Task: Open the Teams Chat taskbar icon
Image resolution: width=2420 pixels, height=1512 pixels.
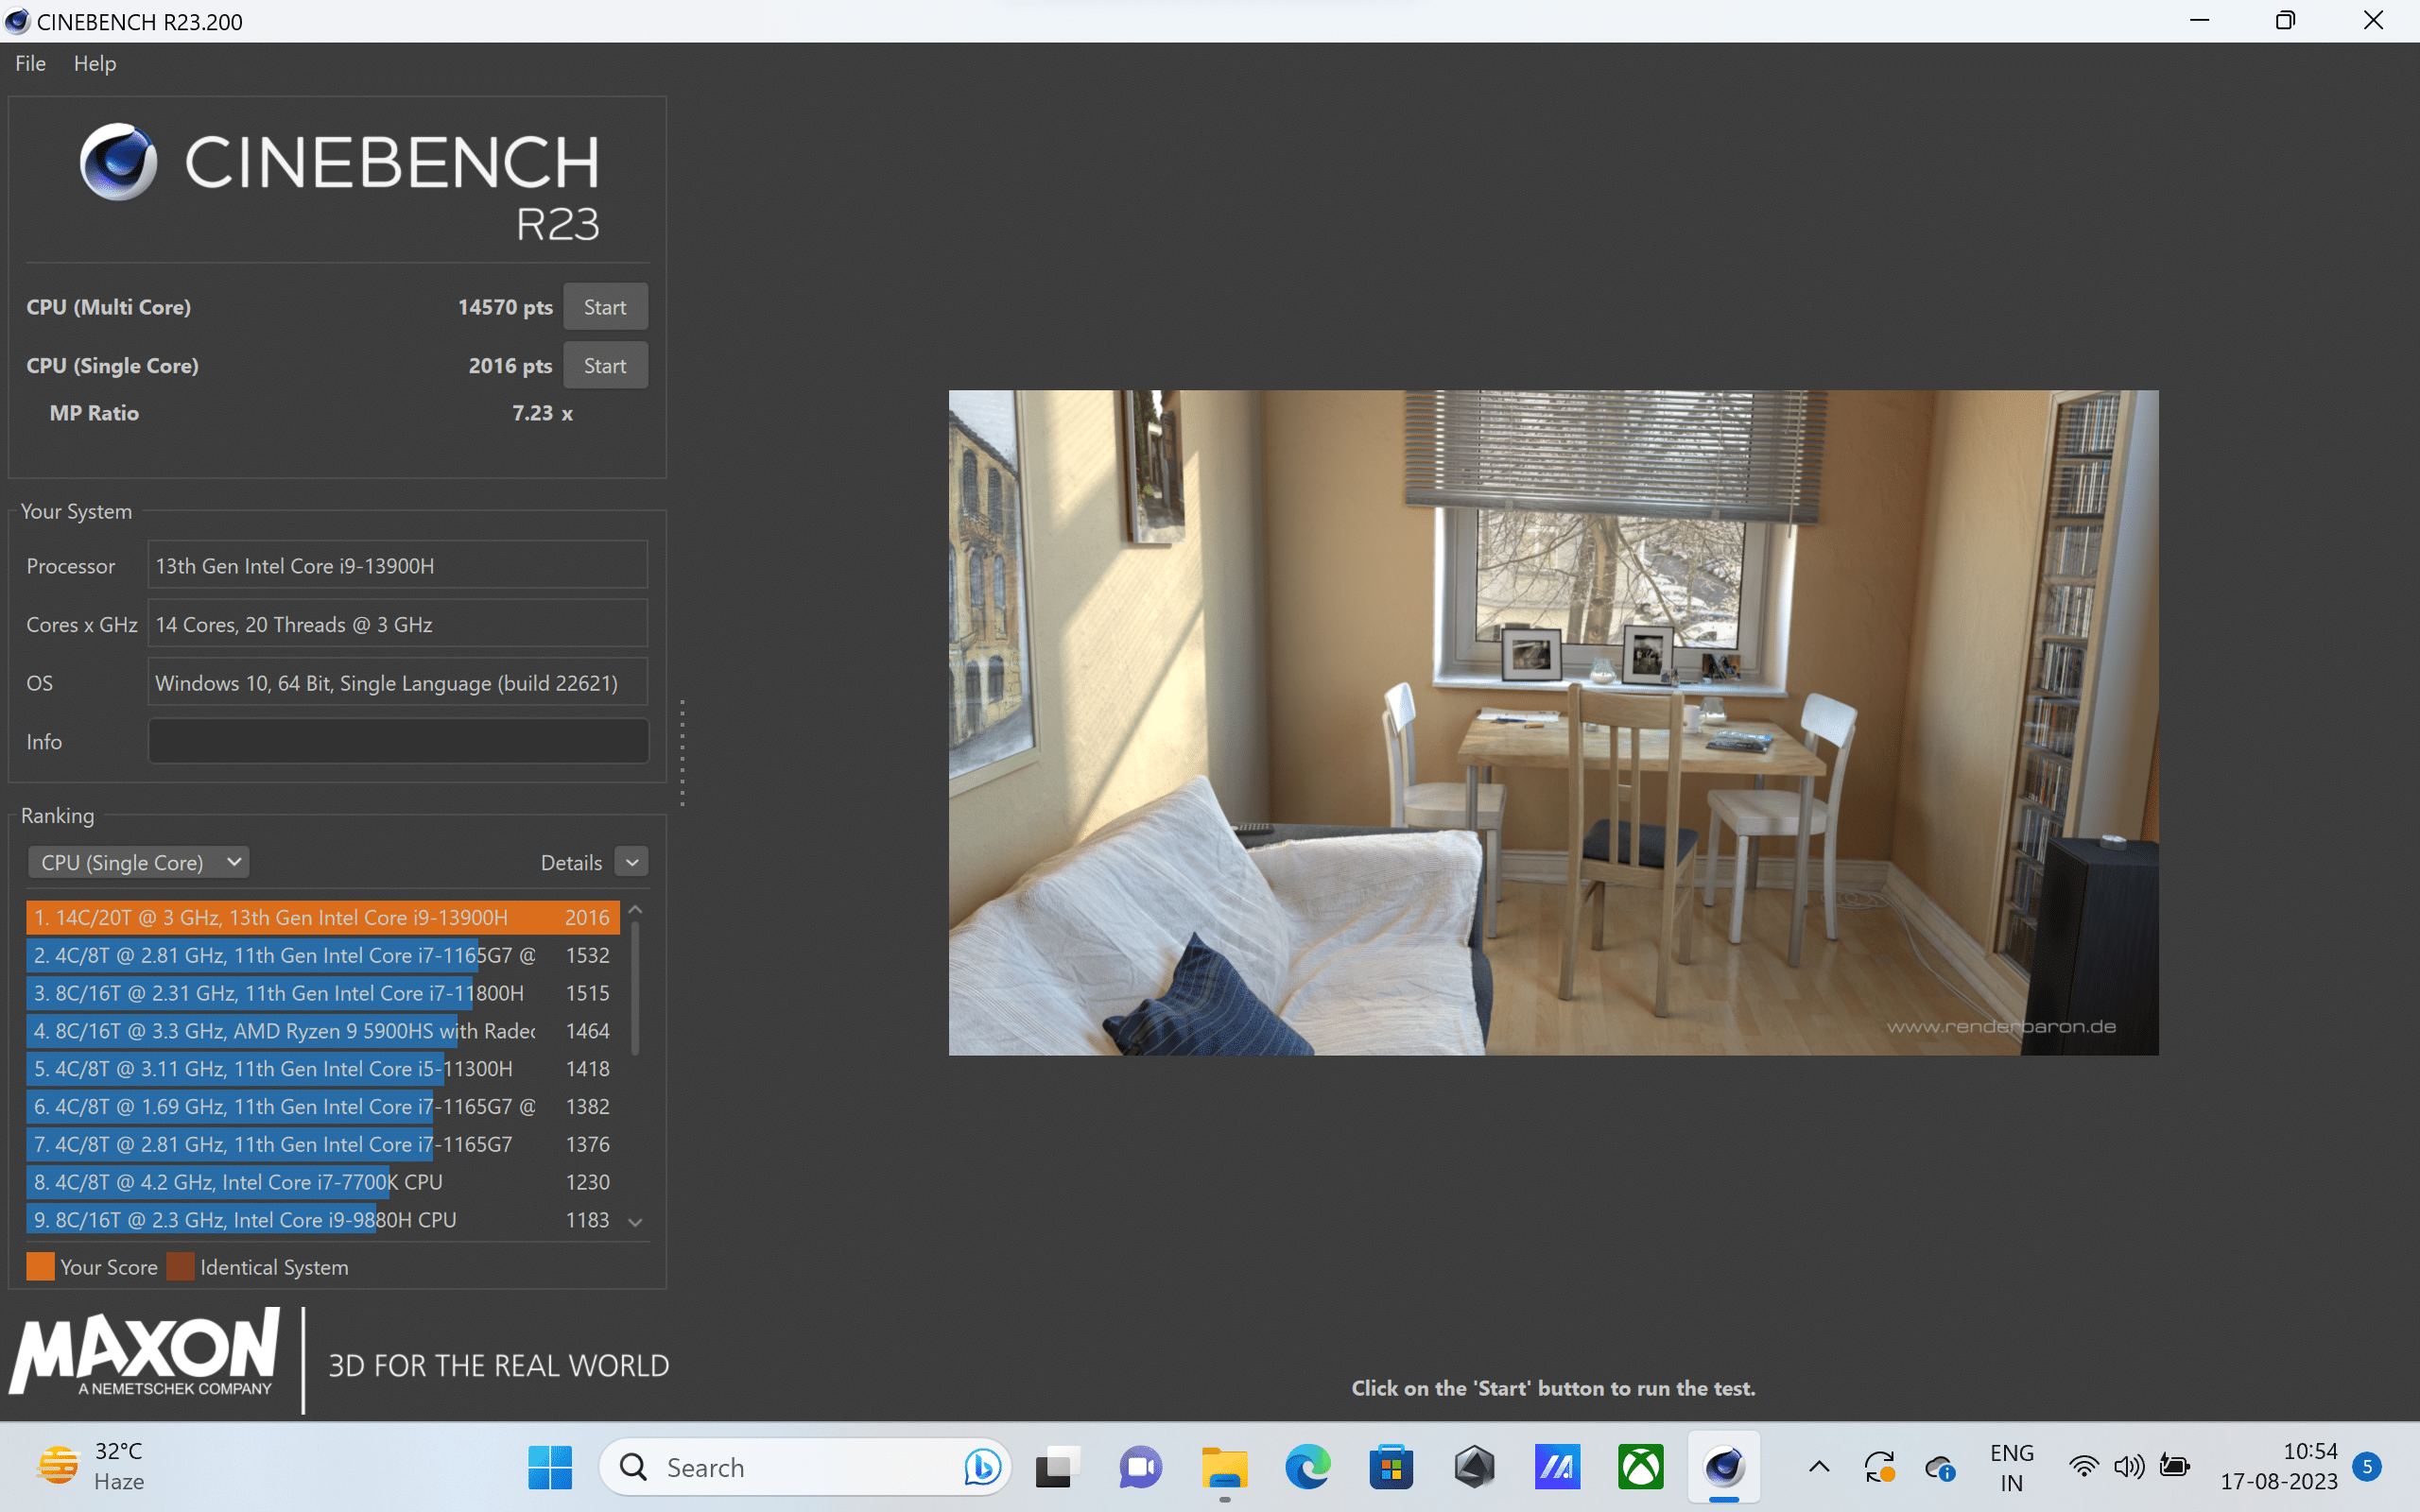Action: click(1141, 1467)
